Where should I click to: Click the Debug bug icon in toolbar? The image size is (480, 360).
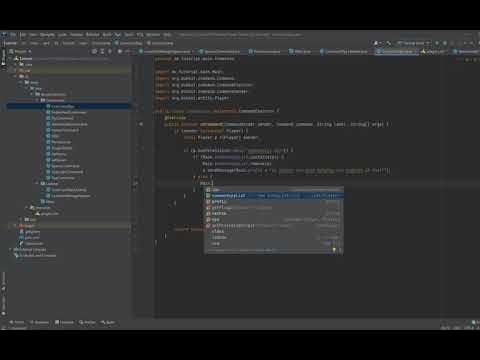pyautogui.click(x=445, y=43)
